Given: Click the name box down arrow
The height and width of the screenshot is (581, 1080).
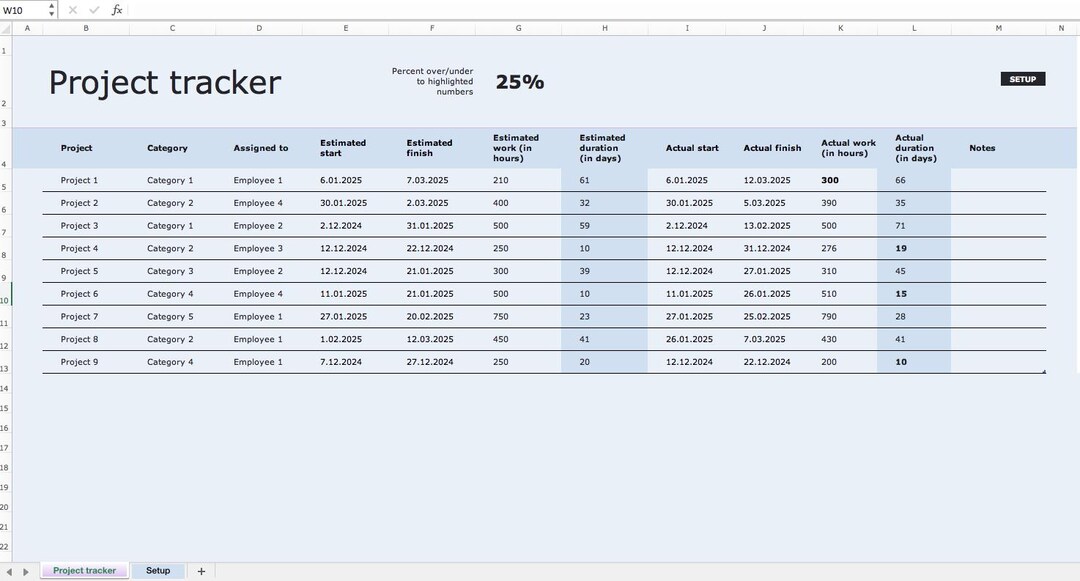Looking at the screenshot, I should point(53,13).
